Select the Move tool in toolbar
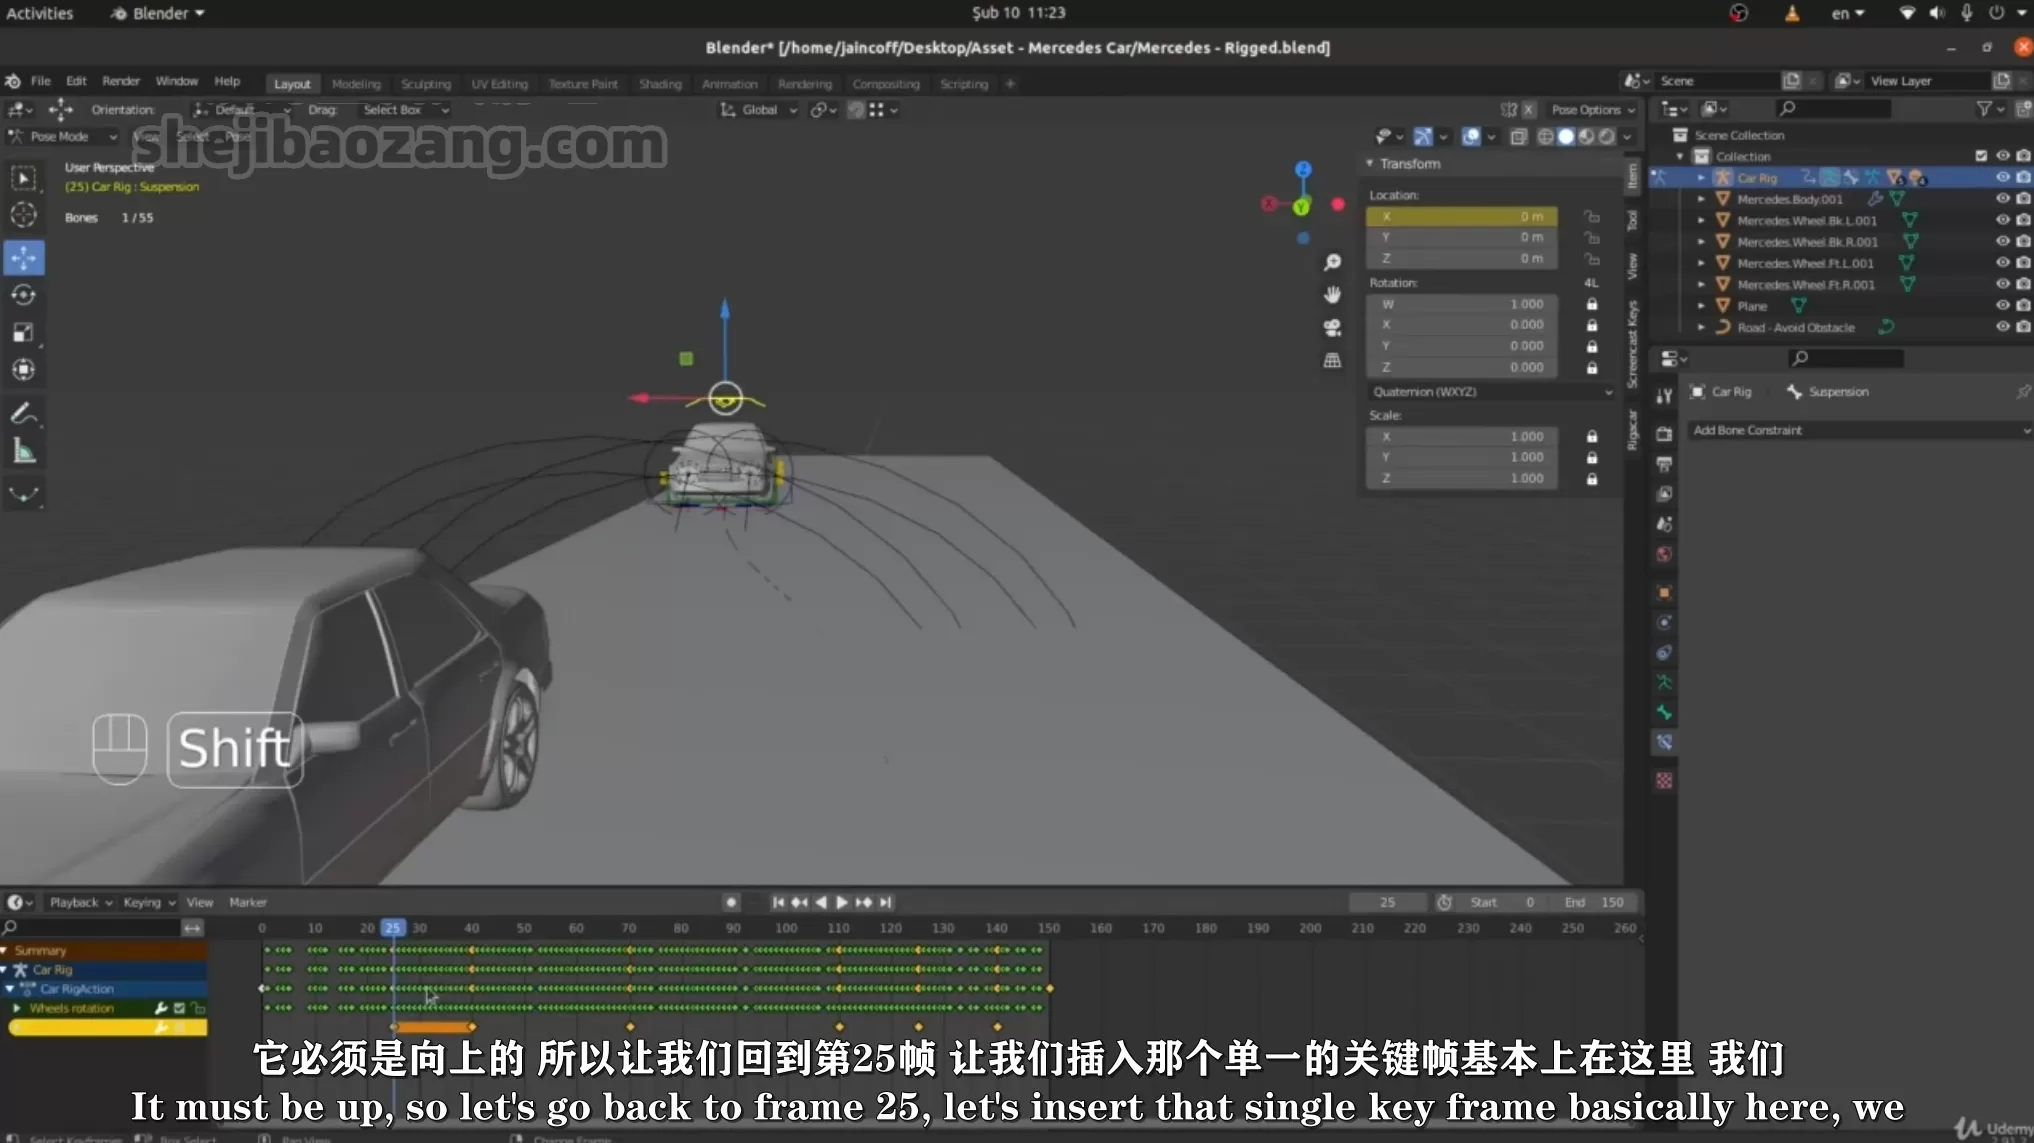Screen dimensions: 2034x1143 24,257
